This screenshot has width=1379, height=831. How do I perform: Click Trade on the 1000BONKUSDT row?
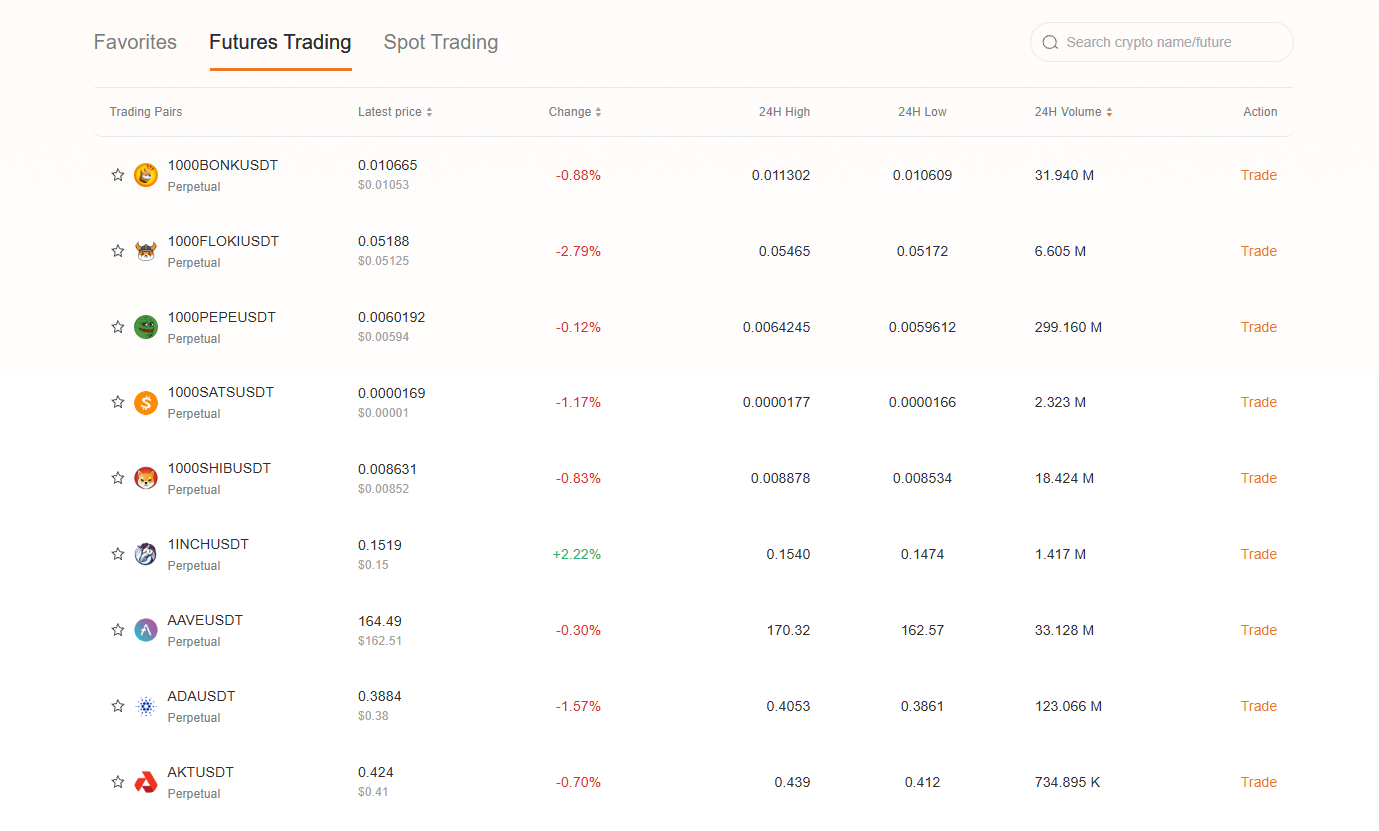click(x=1258, y=174)
